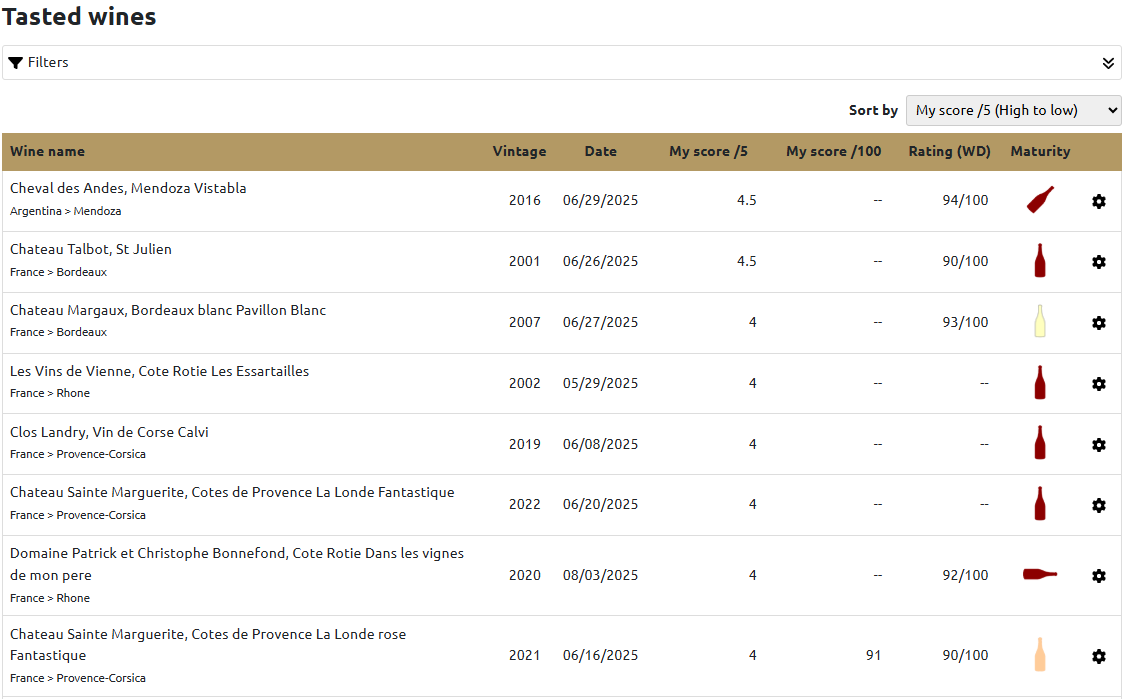Screen dimensions: 1125x699
Task: Click red bottle icon for La Londe Fantastique 2022
Action: point(1040,503)
